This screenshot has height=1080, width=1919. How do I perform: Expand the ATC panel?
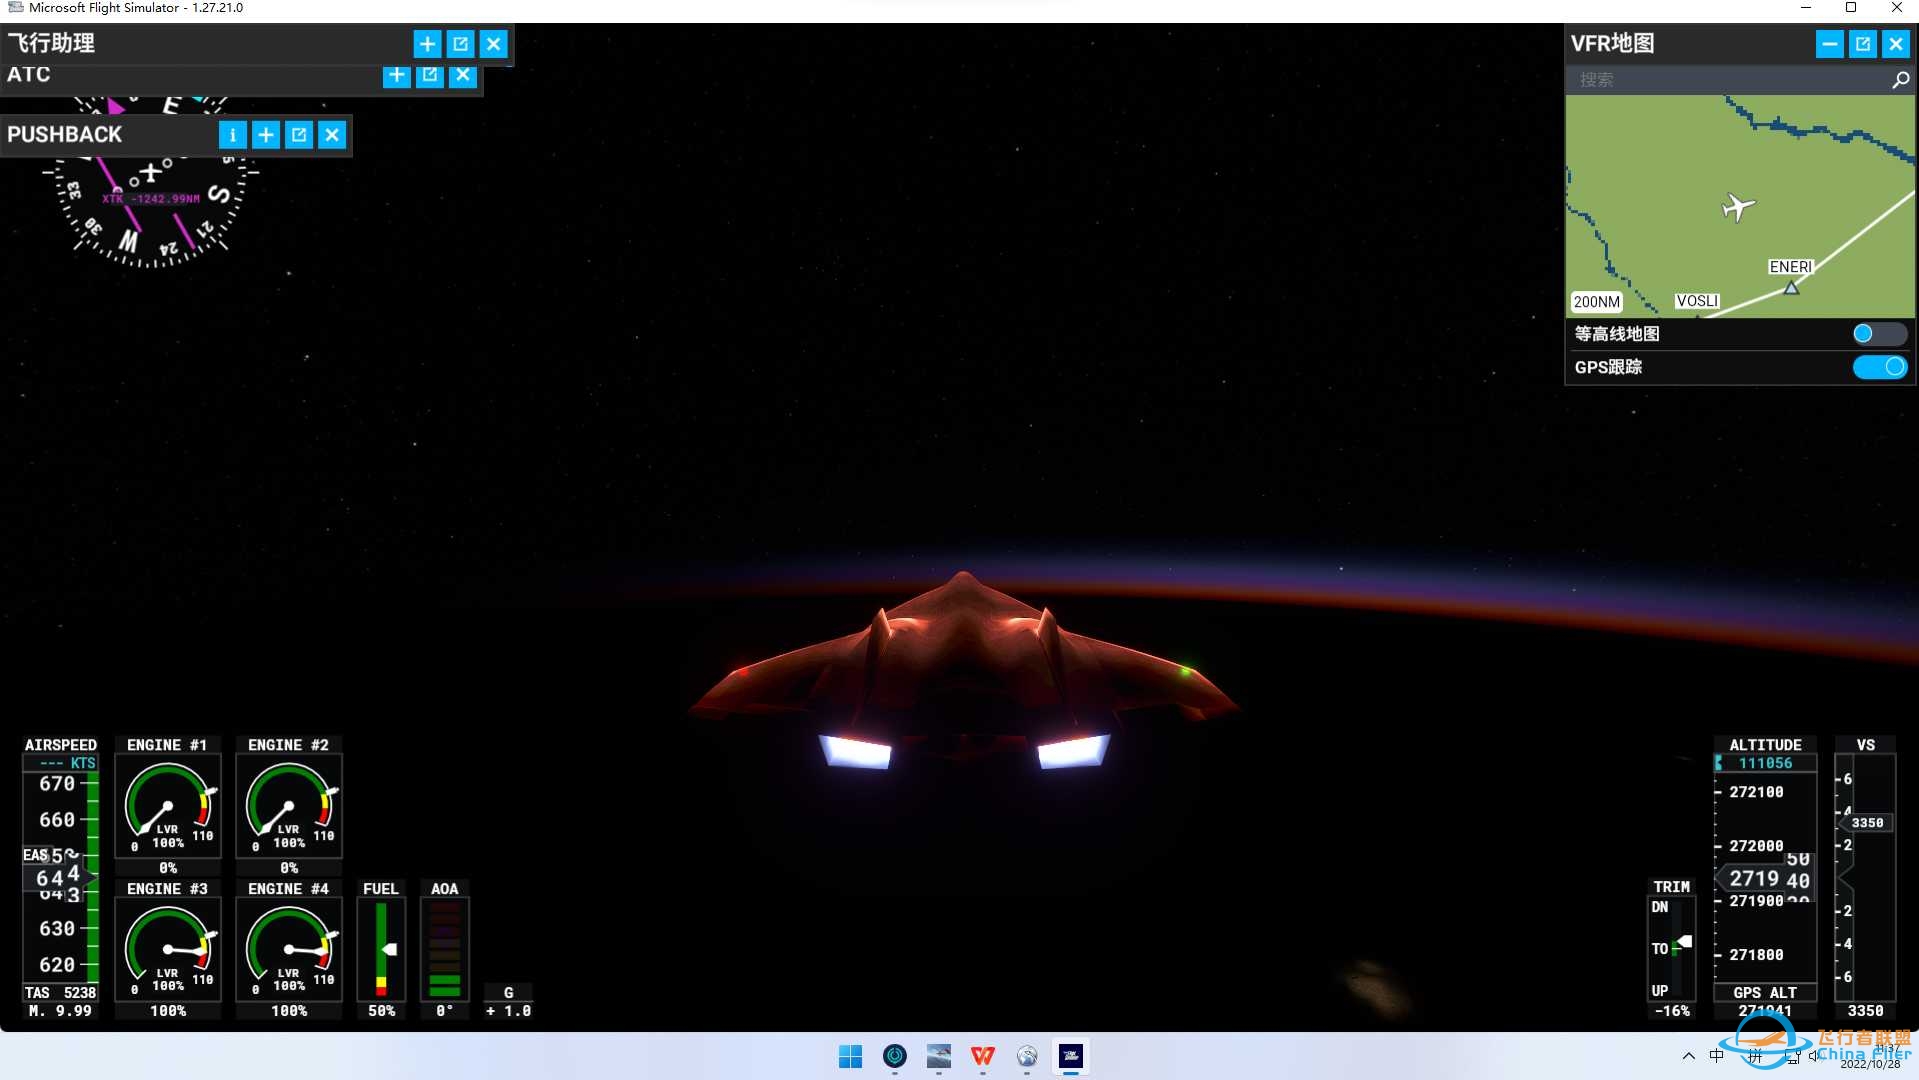coord(397,75)
